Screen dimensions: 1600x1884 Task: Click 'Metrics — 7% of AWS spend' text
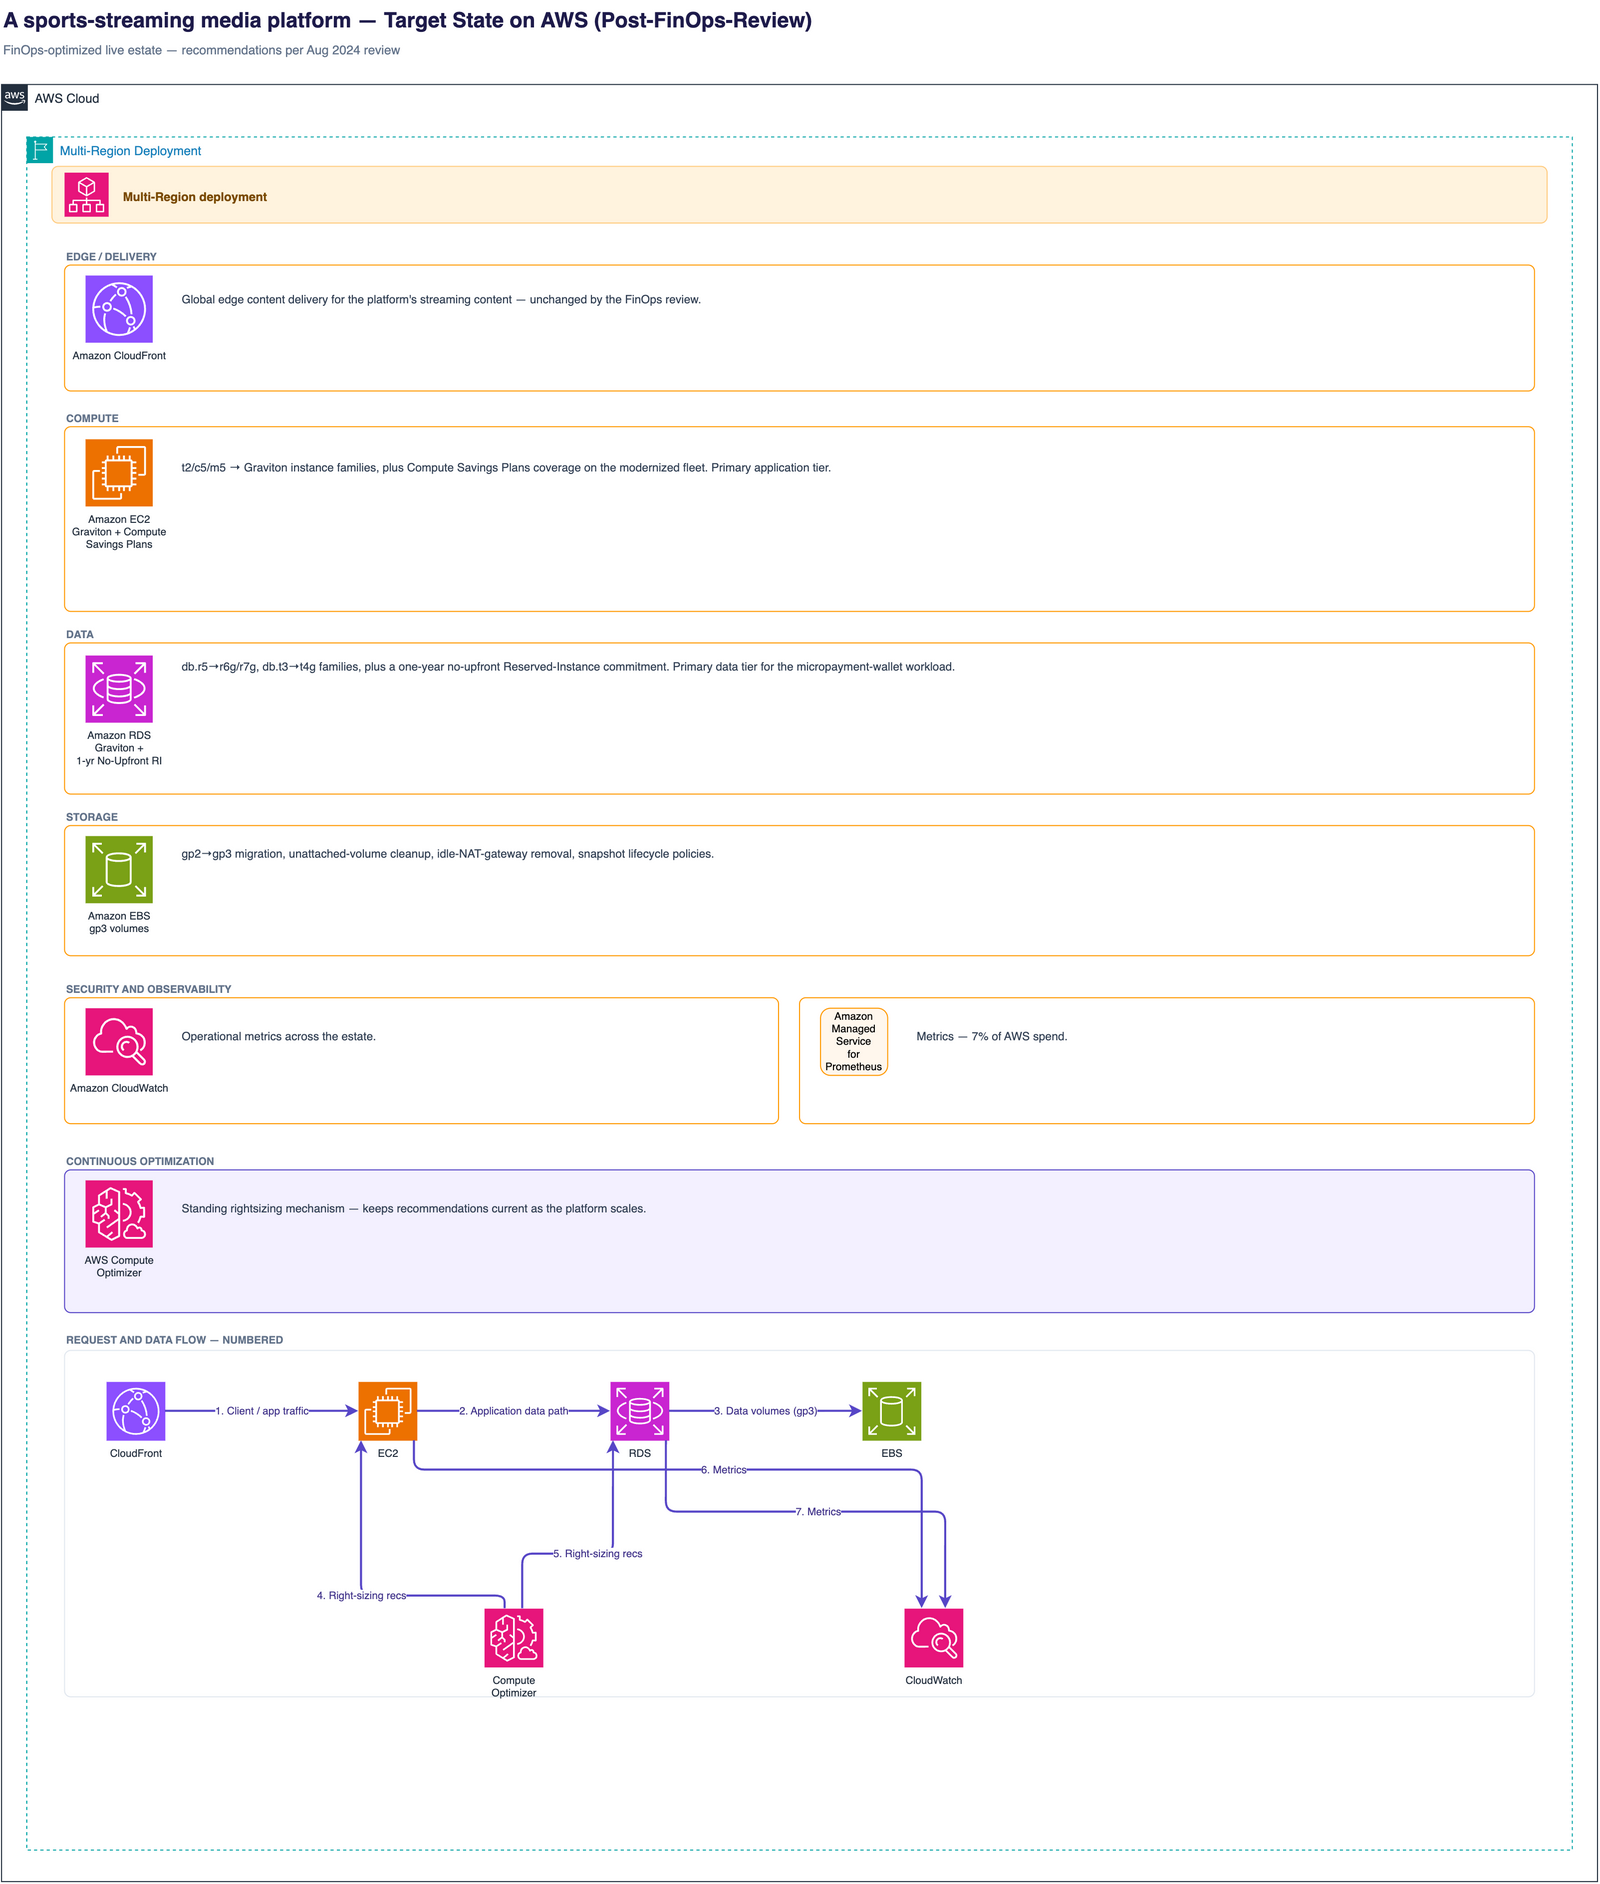coord(992,1037)
